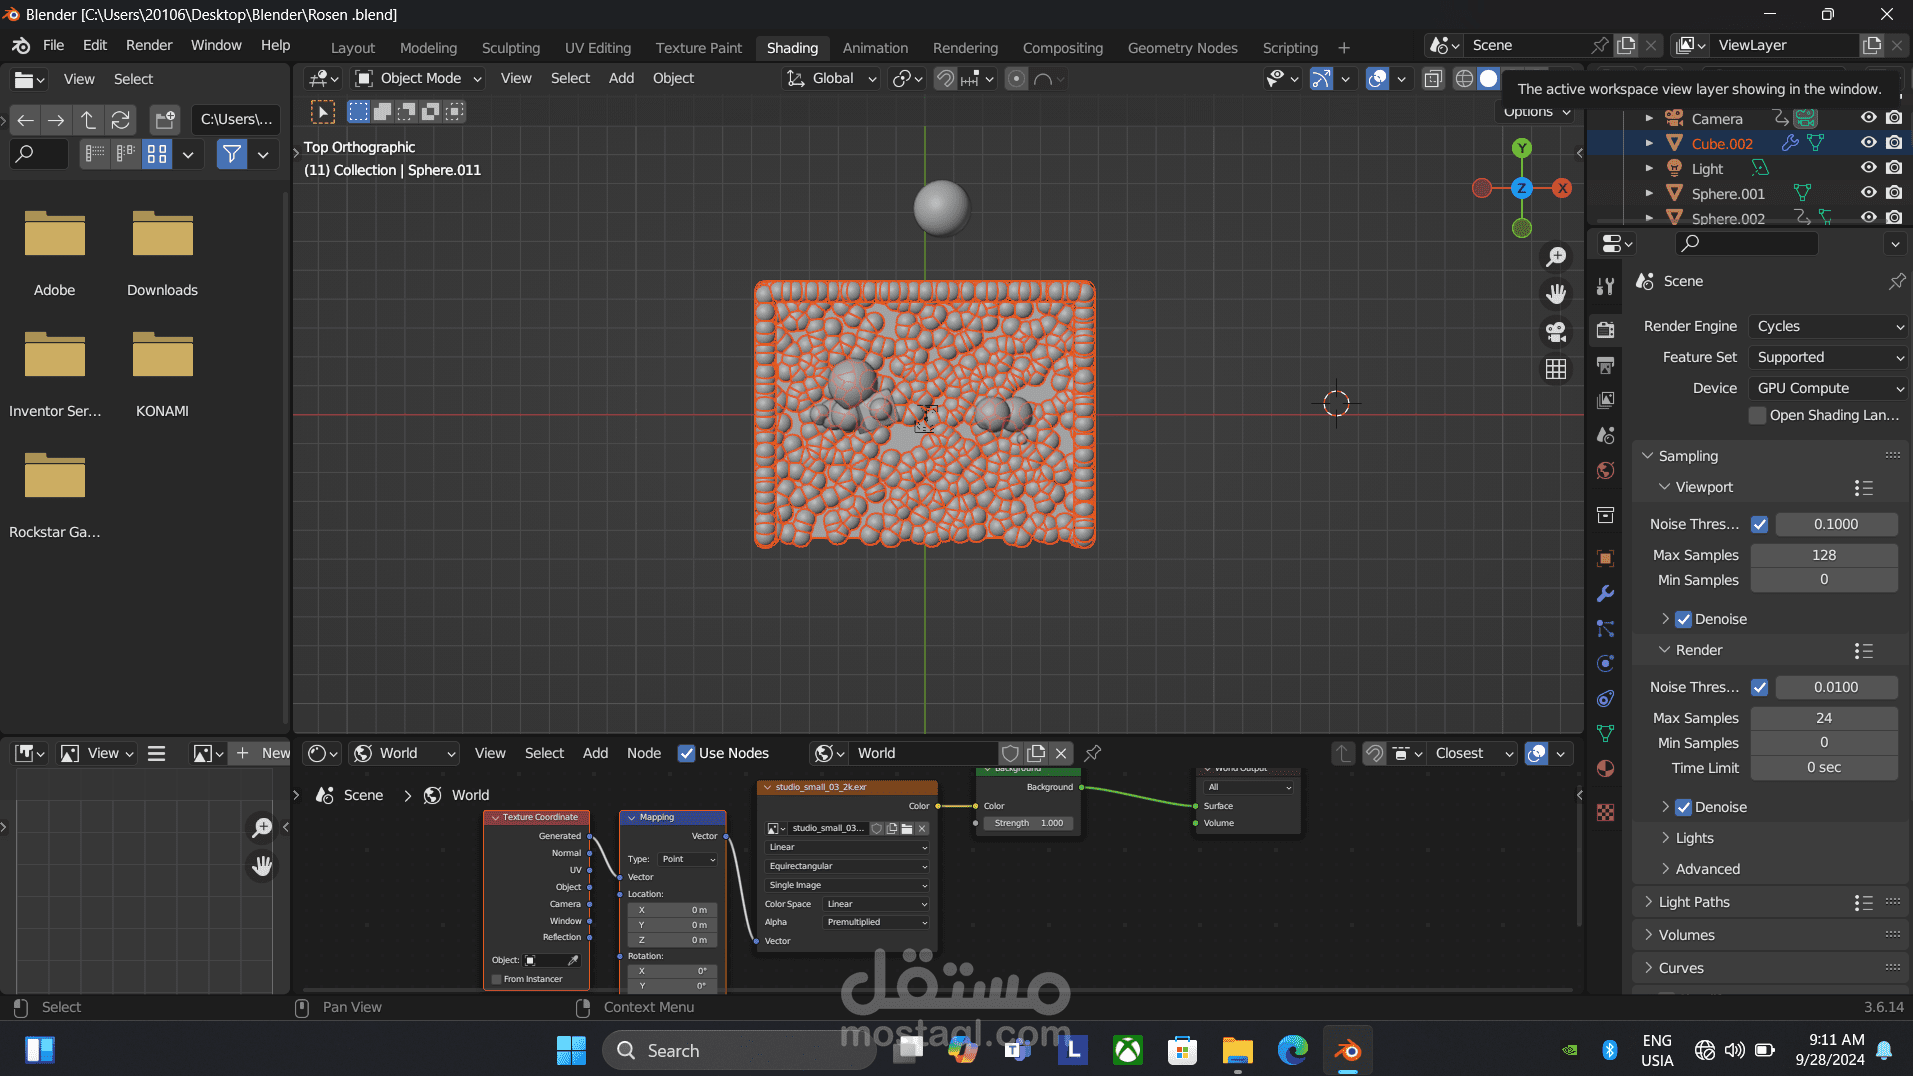Enable Open Shading Language checkbox
This screenshot has height=1076, width=1913.
(1757, 415)
